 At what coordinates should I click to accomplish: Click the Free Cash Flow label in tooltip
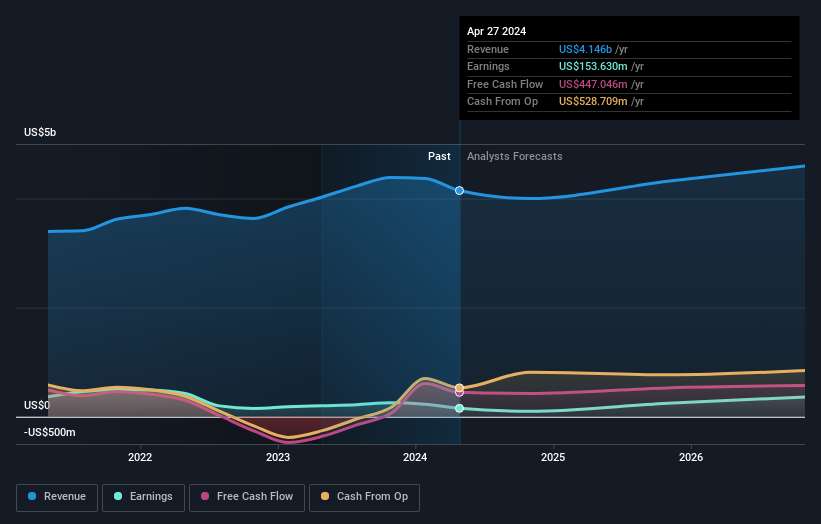(x=505, y=84)
